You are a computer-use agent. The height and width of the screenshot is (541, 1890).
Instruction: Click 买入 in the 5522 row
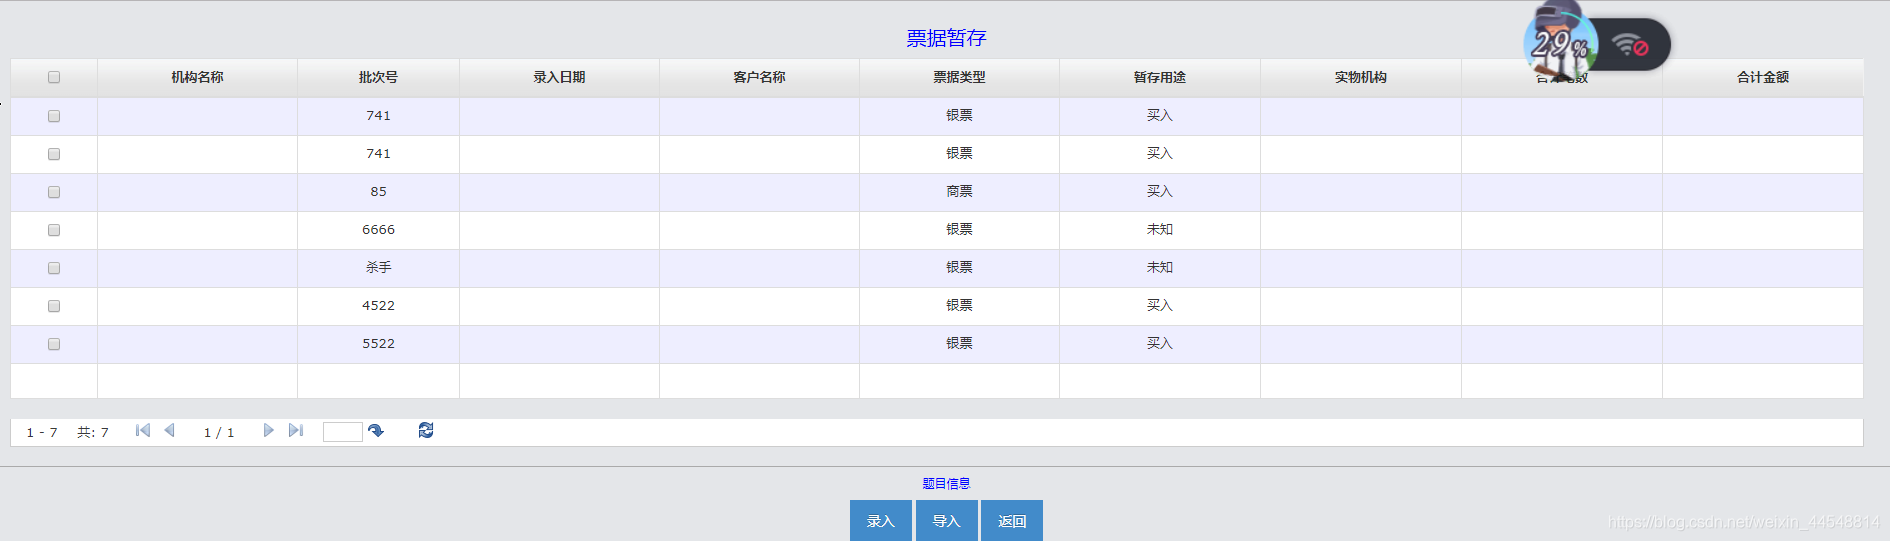coord(1160,344)
